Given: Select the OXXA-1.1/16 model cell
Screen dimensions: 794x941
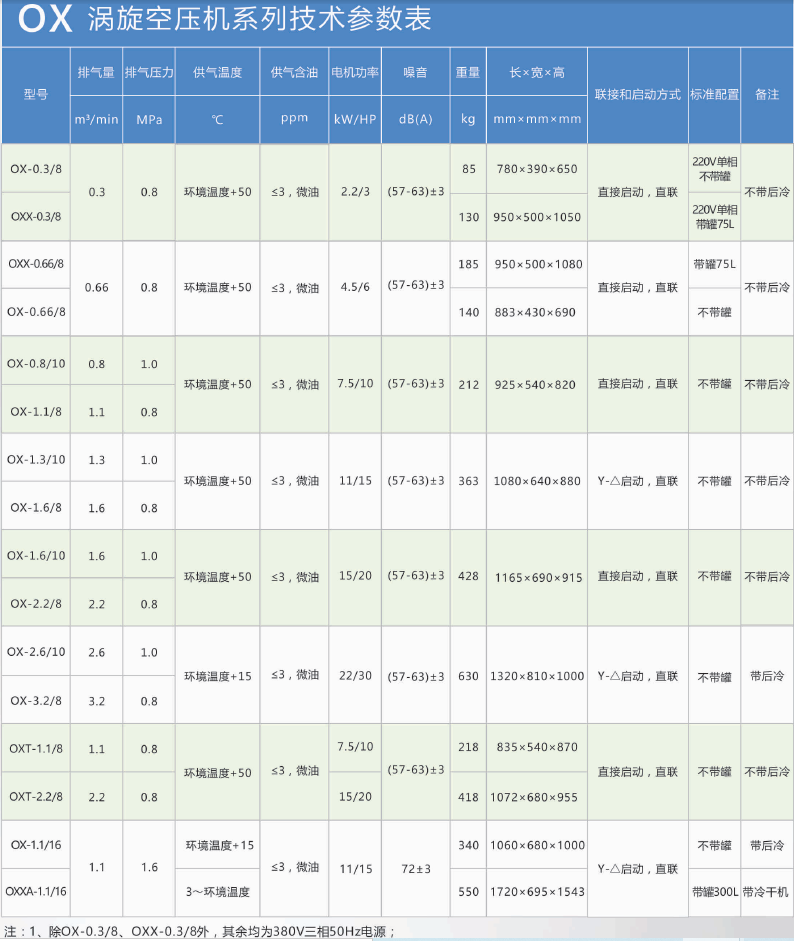Looking at the screenshot, I should [x=35, y=892].
